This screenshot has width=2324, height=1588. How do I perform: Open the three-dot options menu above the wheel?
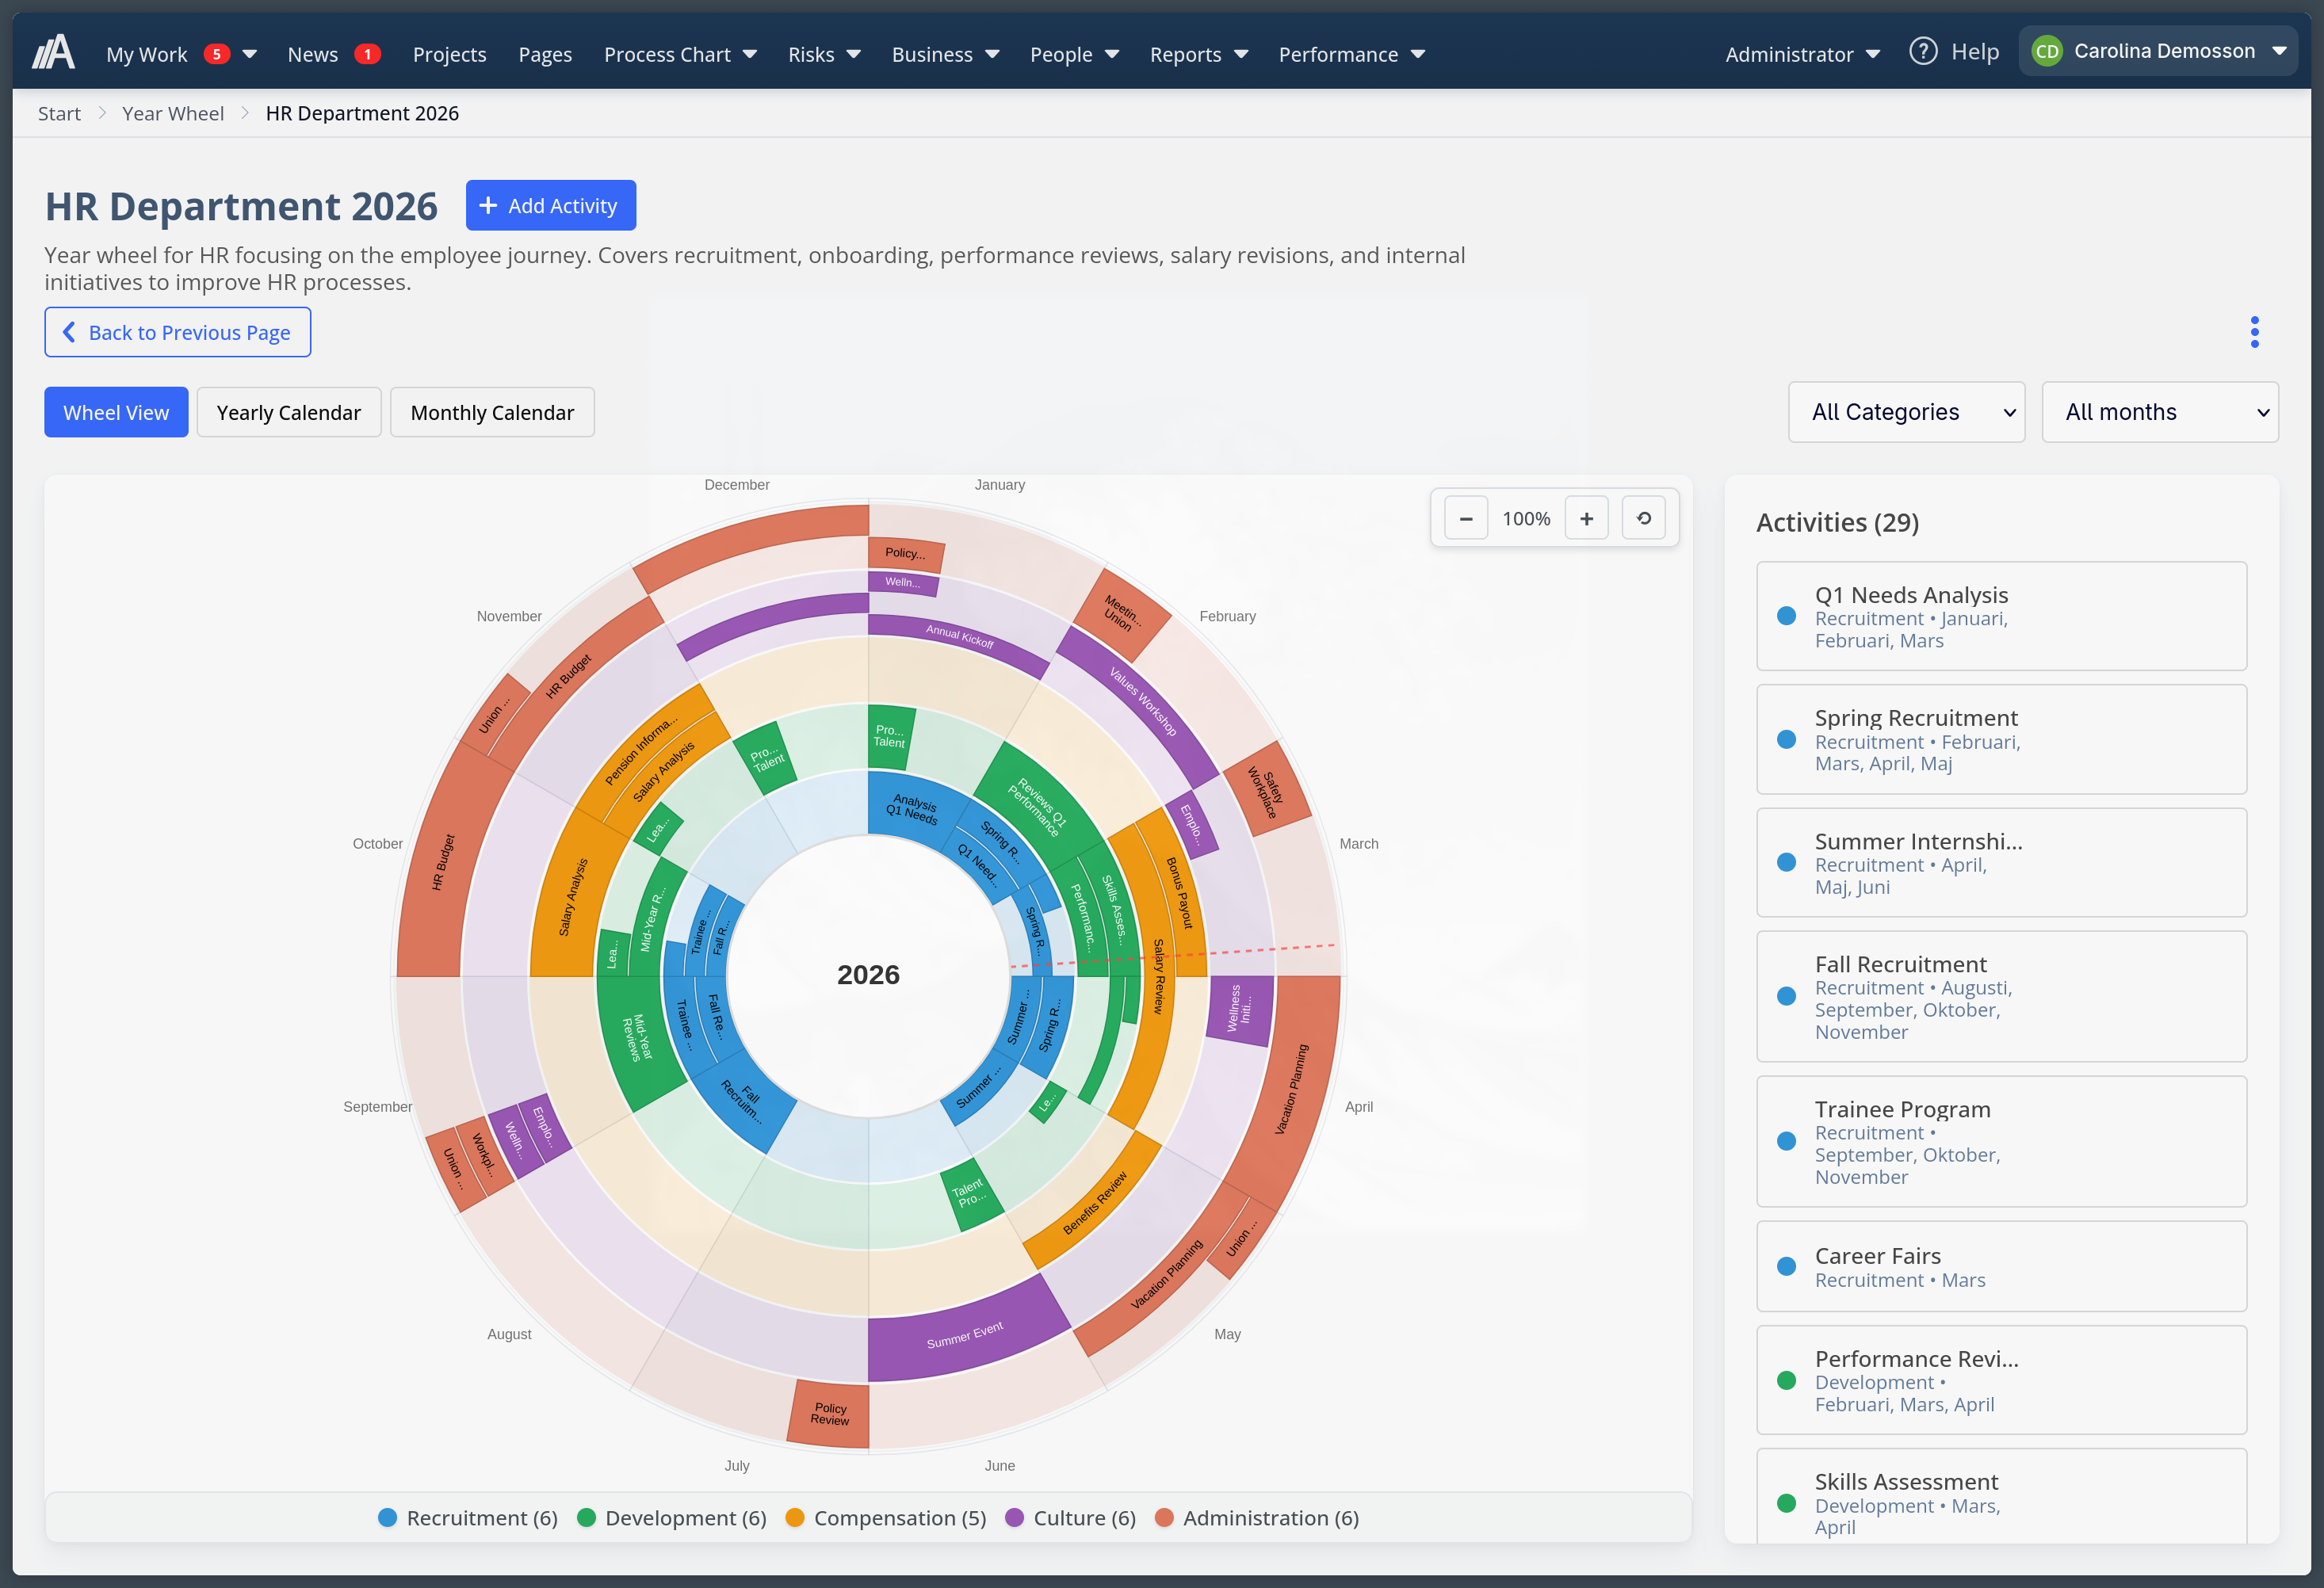pyautogui.click(x=2255, y=331)
